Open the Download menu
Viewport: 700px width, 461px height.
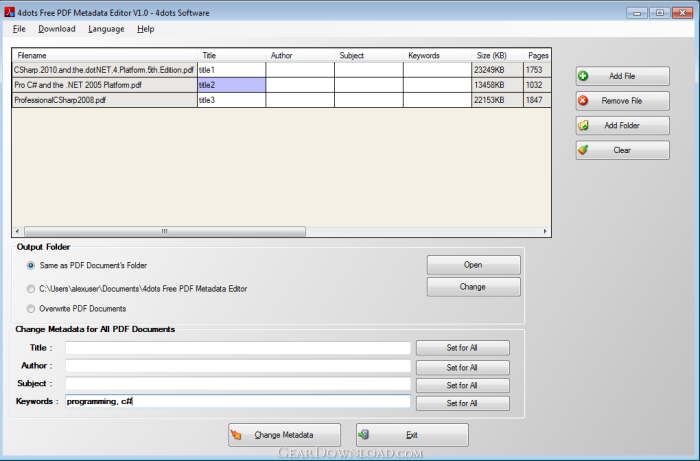(x=56, y=29)
